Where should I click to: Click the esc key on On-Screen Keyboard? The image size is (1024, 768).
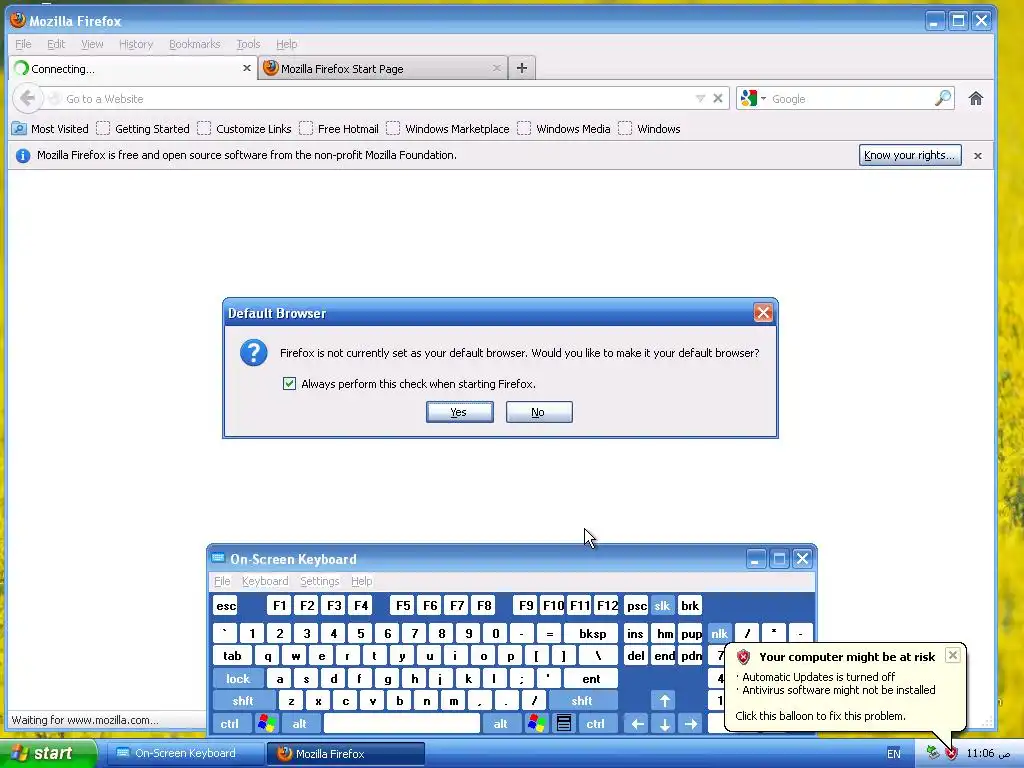(226, 605)
